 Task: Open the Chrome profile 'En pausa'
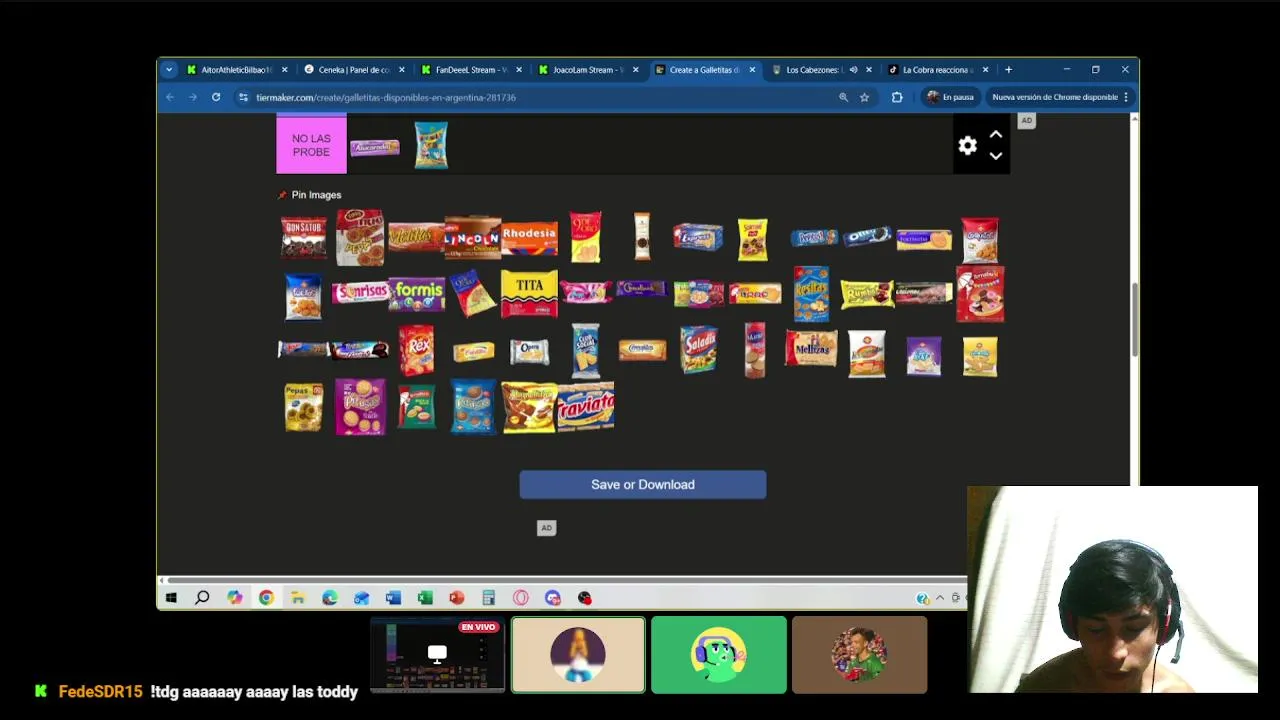(x=950, y=97)
